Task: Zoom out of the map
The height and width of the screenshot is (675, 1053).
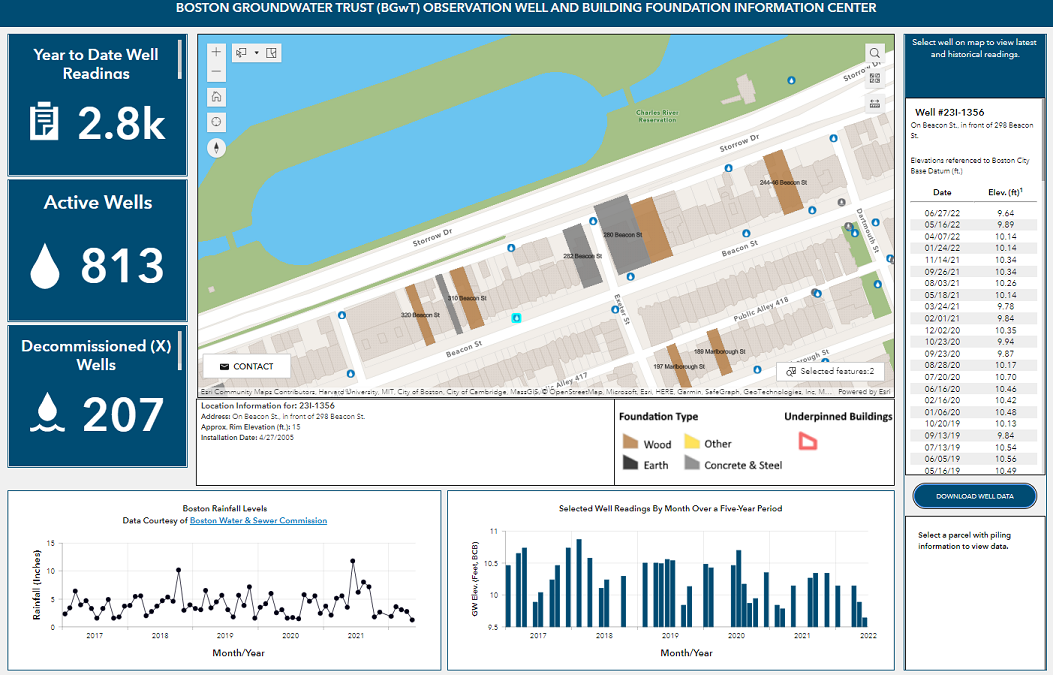Action: tap(216, 71)
